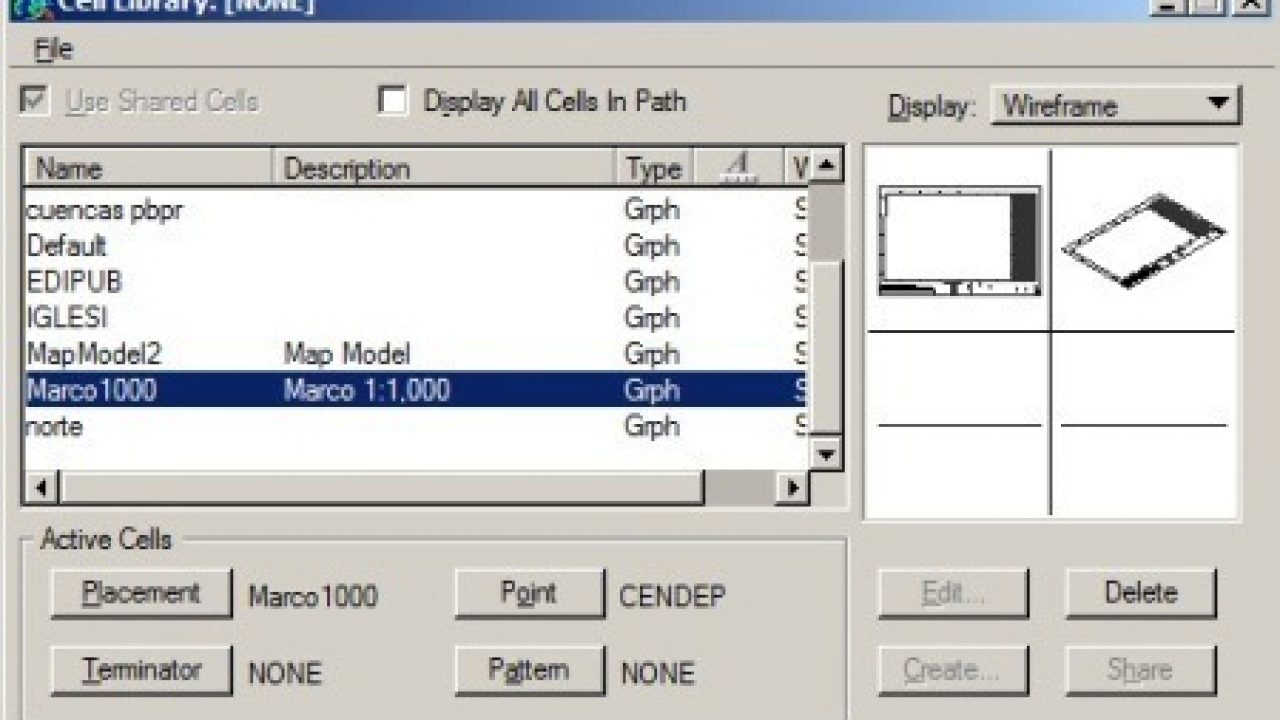Click the text-style A column header icon

click(738, 169)
